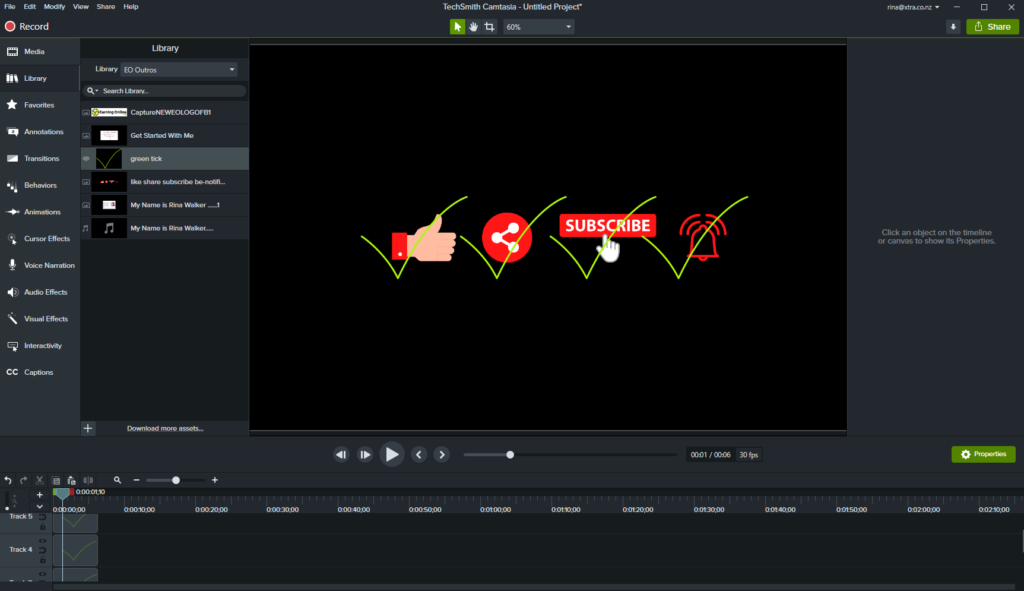Open the Modify menu
Viewport: 1024px width, 591px height.
coord(54,7)
